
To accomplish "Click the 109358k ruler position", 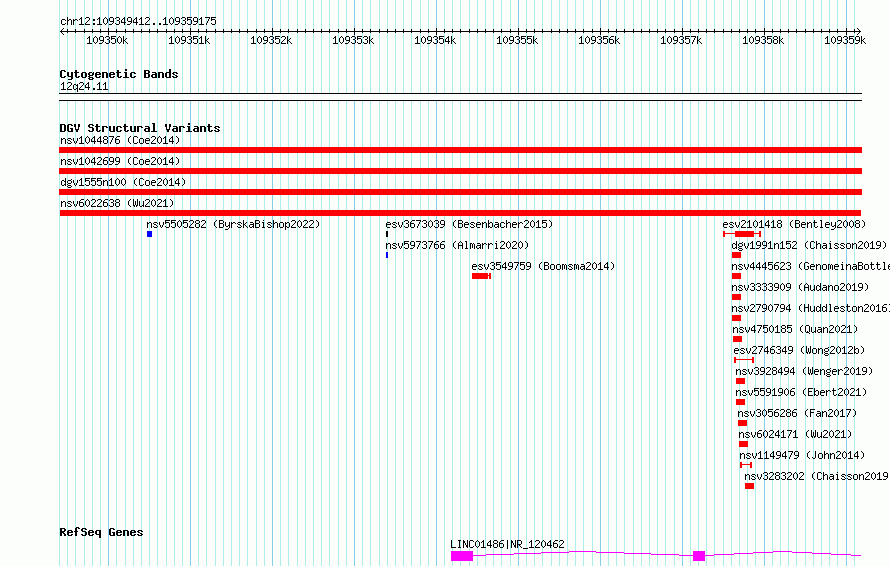I will coord(763,40).
